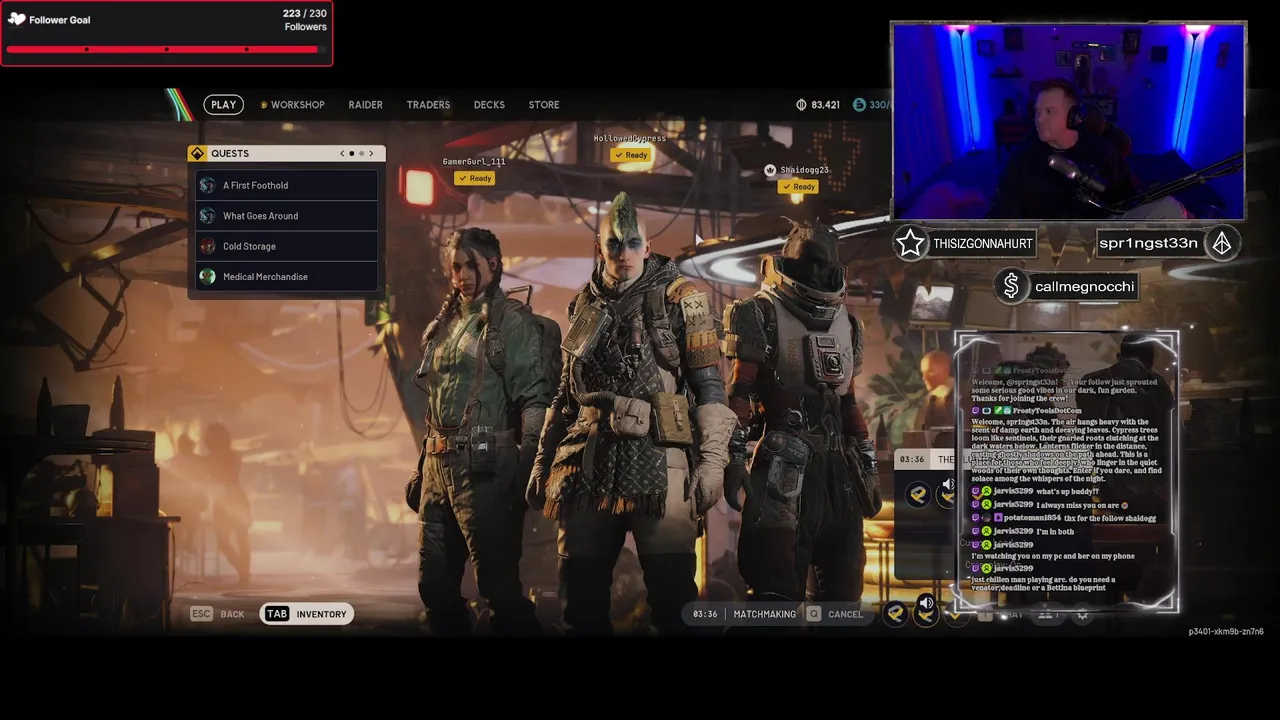Switch to the RAIDER tab

click(365, 104)
